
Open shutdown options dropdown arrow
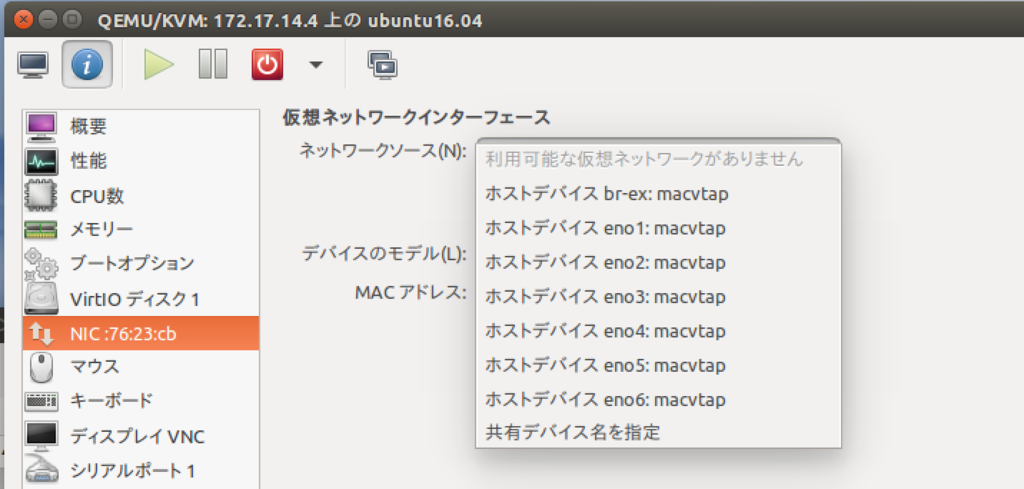click(x=316, y=65)
